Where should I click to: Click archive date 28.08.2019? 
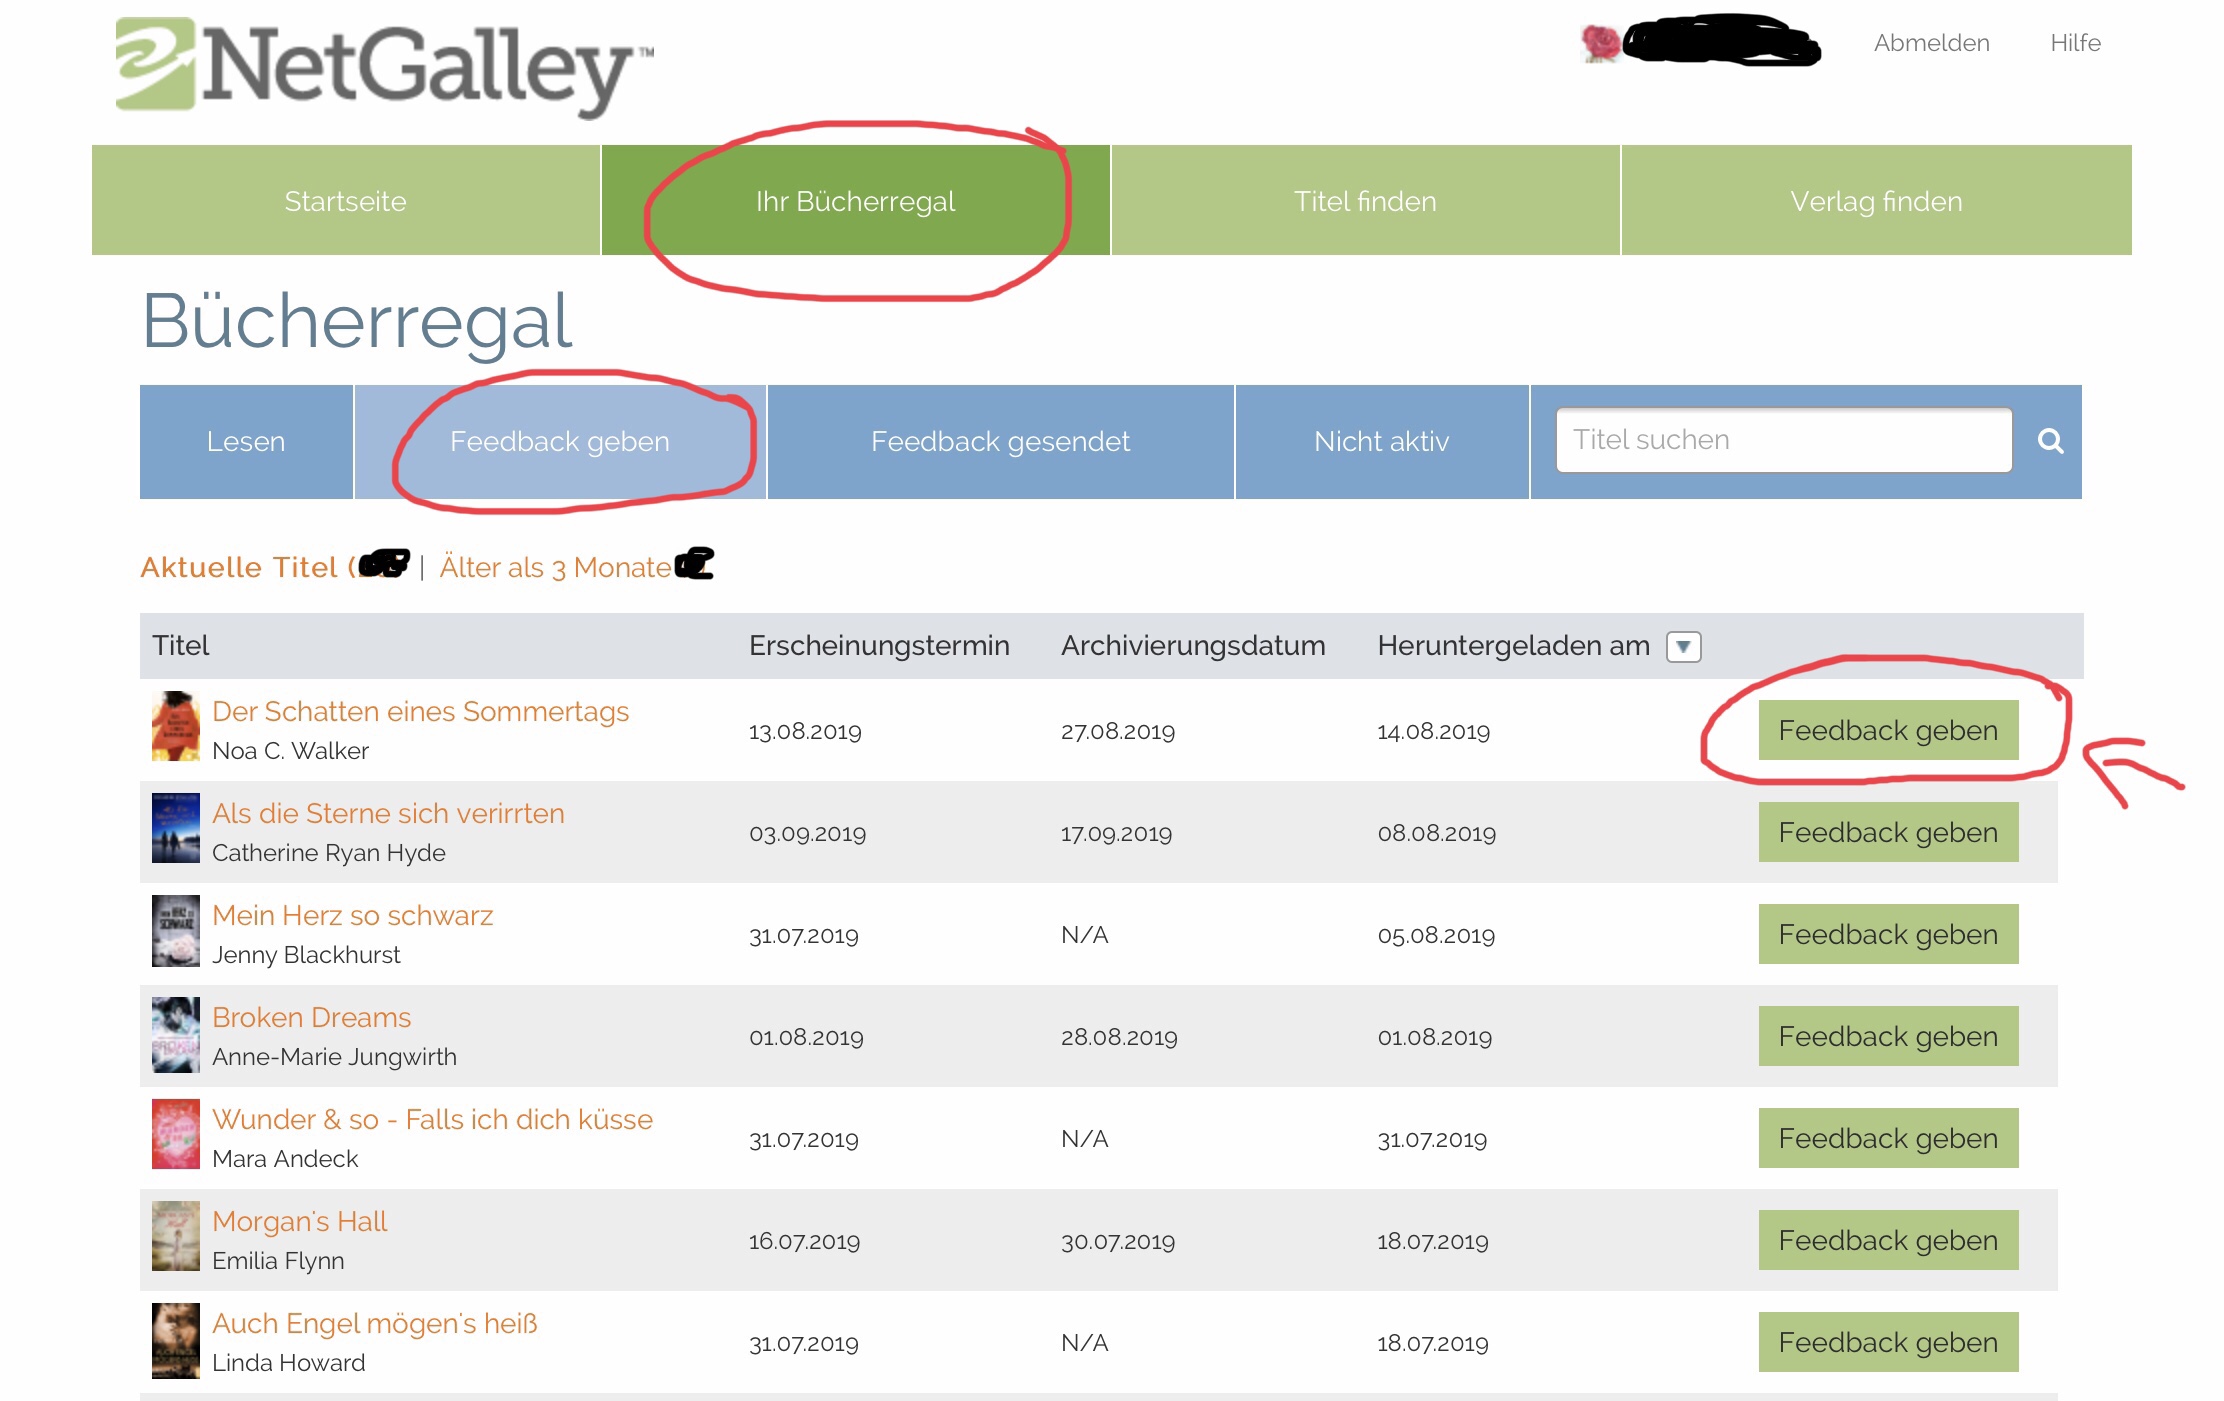tap(1119, 1037)
